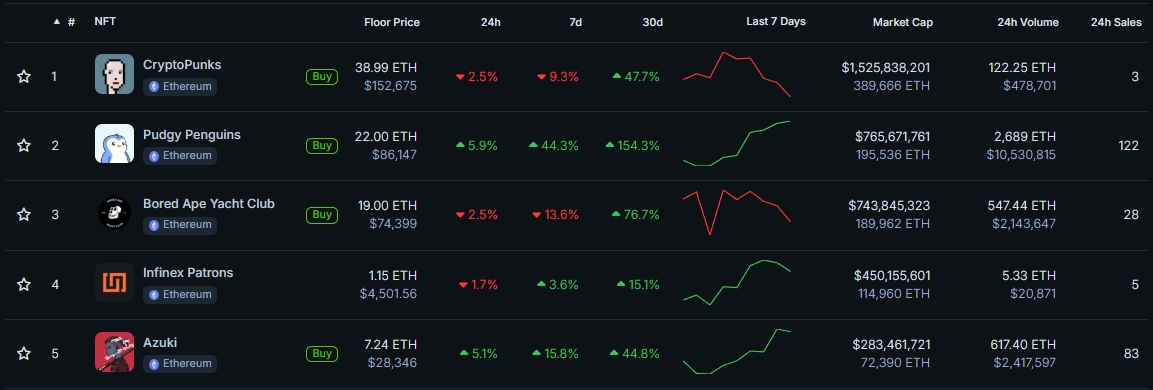Sort by the 24h Volume column header
1153x390 pixels.
click(1028, 22)
